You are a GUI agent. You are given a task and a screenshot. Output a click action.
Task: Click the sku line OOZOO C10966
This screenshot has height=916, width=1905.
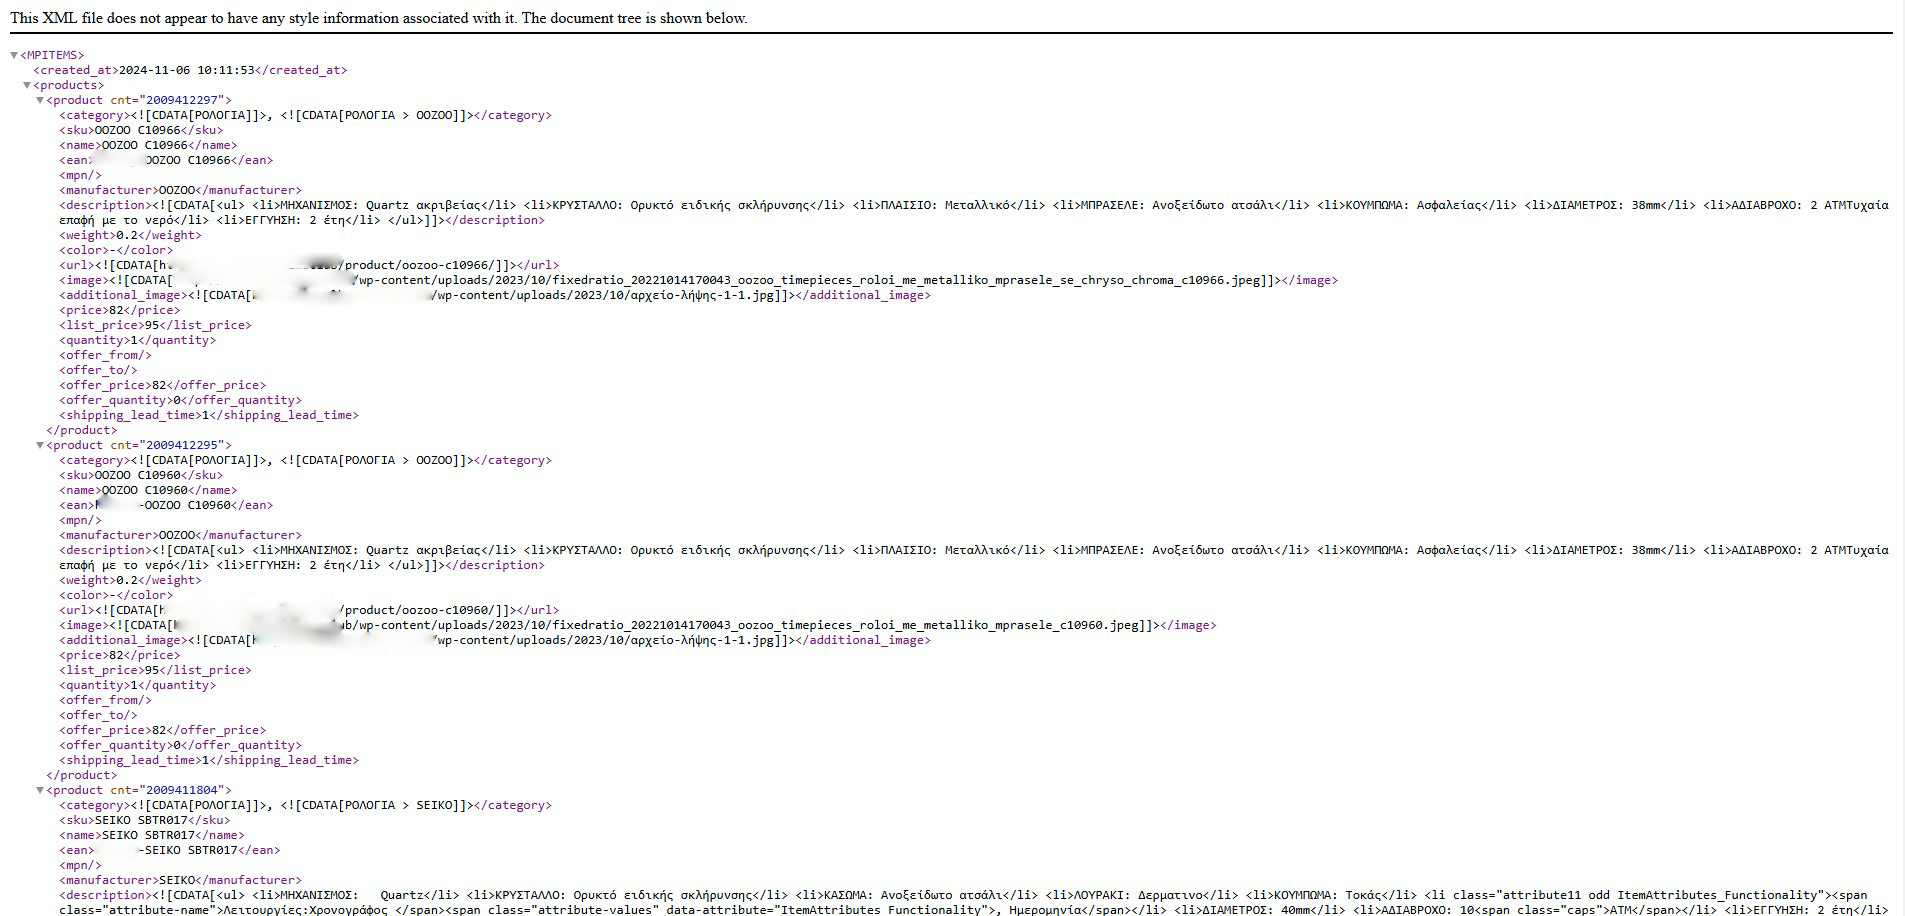[x=141, y=130]
